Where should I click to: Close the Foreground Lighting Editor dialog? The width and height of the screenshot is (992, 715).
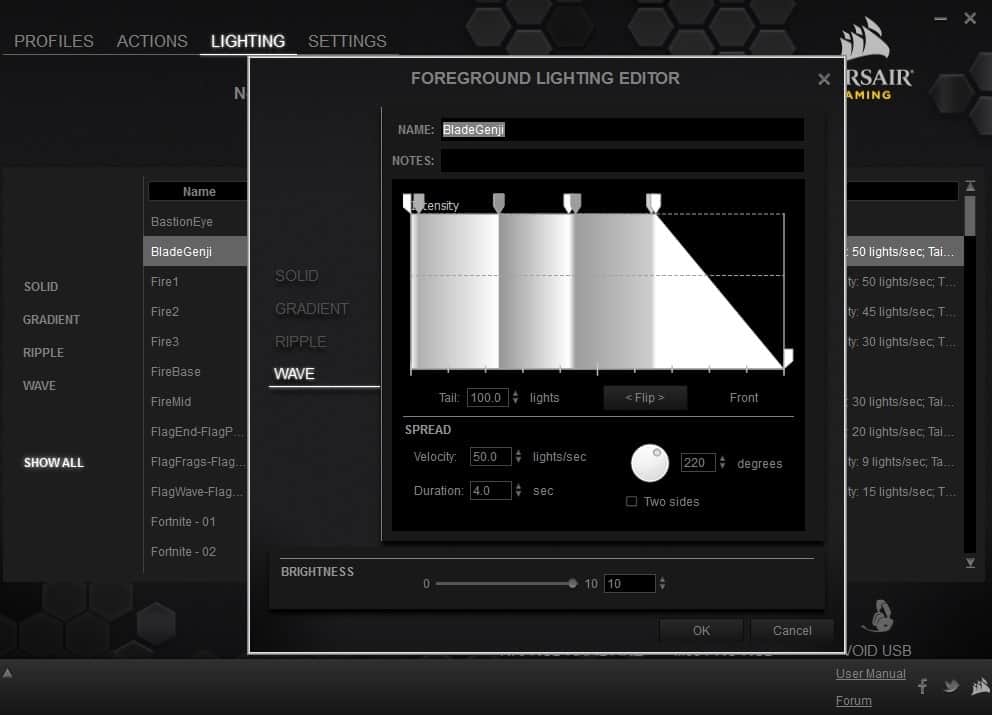(823, 80)
